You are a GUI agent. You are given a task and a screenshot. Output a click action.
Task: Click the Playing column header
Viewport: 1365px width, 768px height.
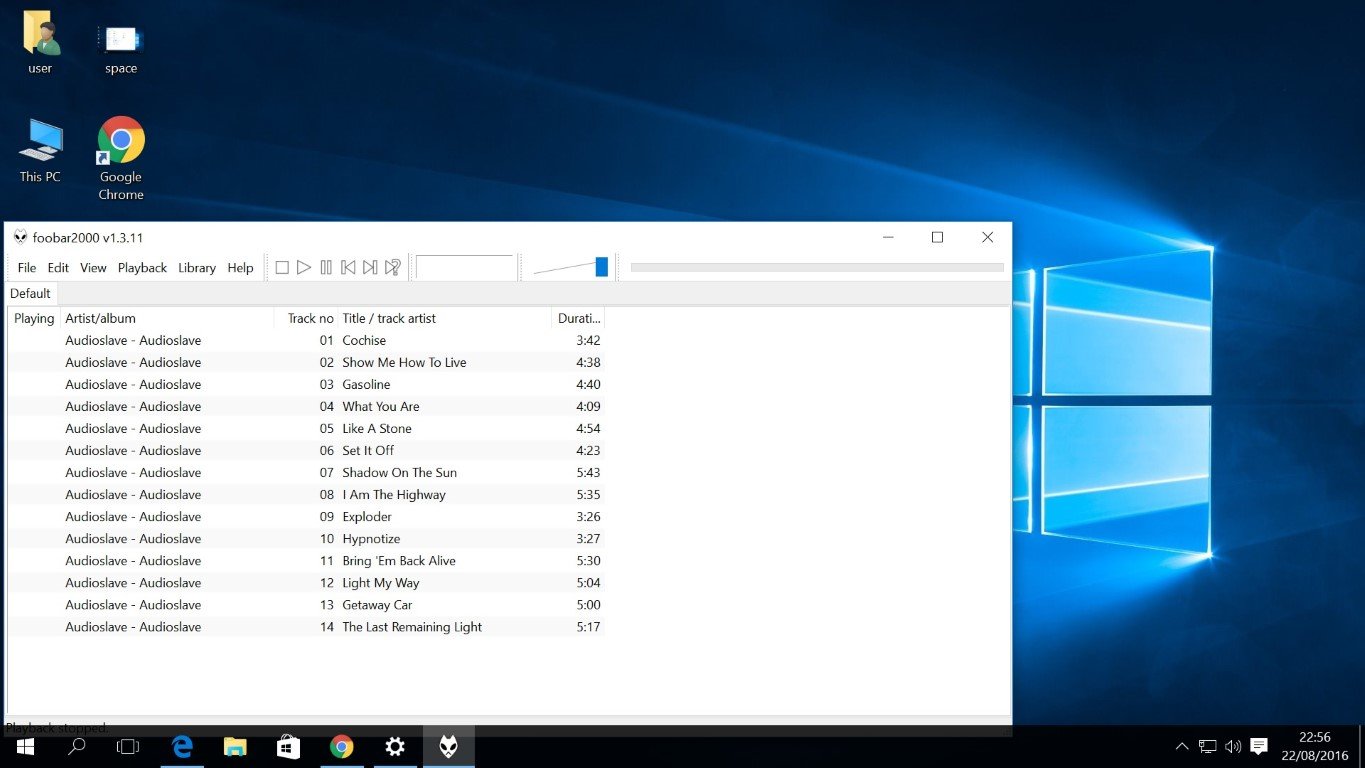point(34,318)
